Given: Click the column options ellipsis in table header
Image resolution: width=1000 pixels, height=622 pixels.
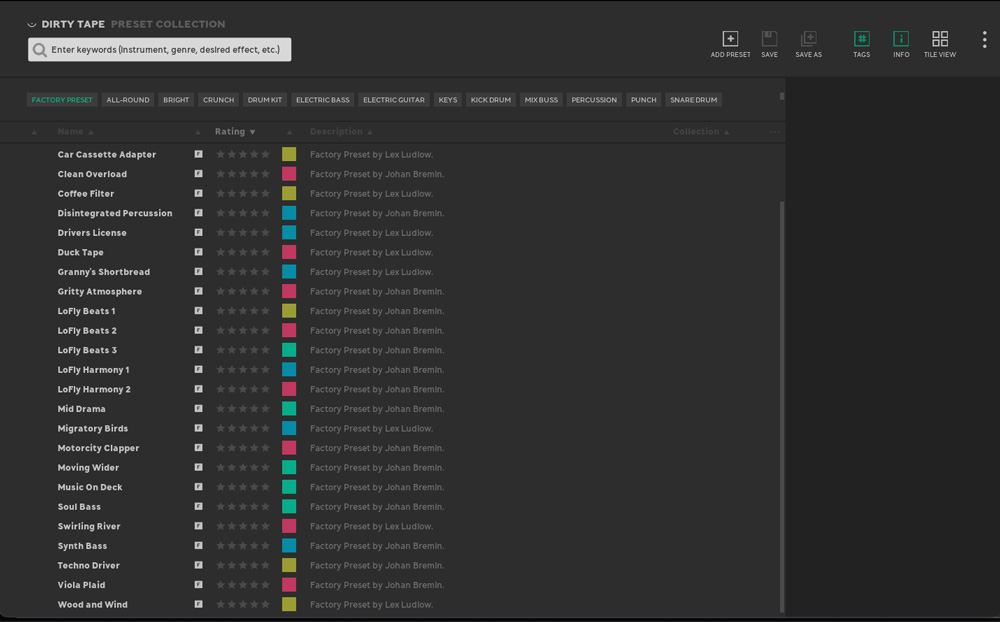Looking at the screenshot, I should (x=775, y=132).
